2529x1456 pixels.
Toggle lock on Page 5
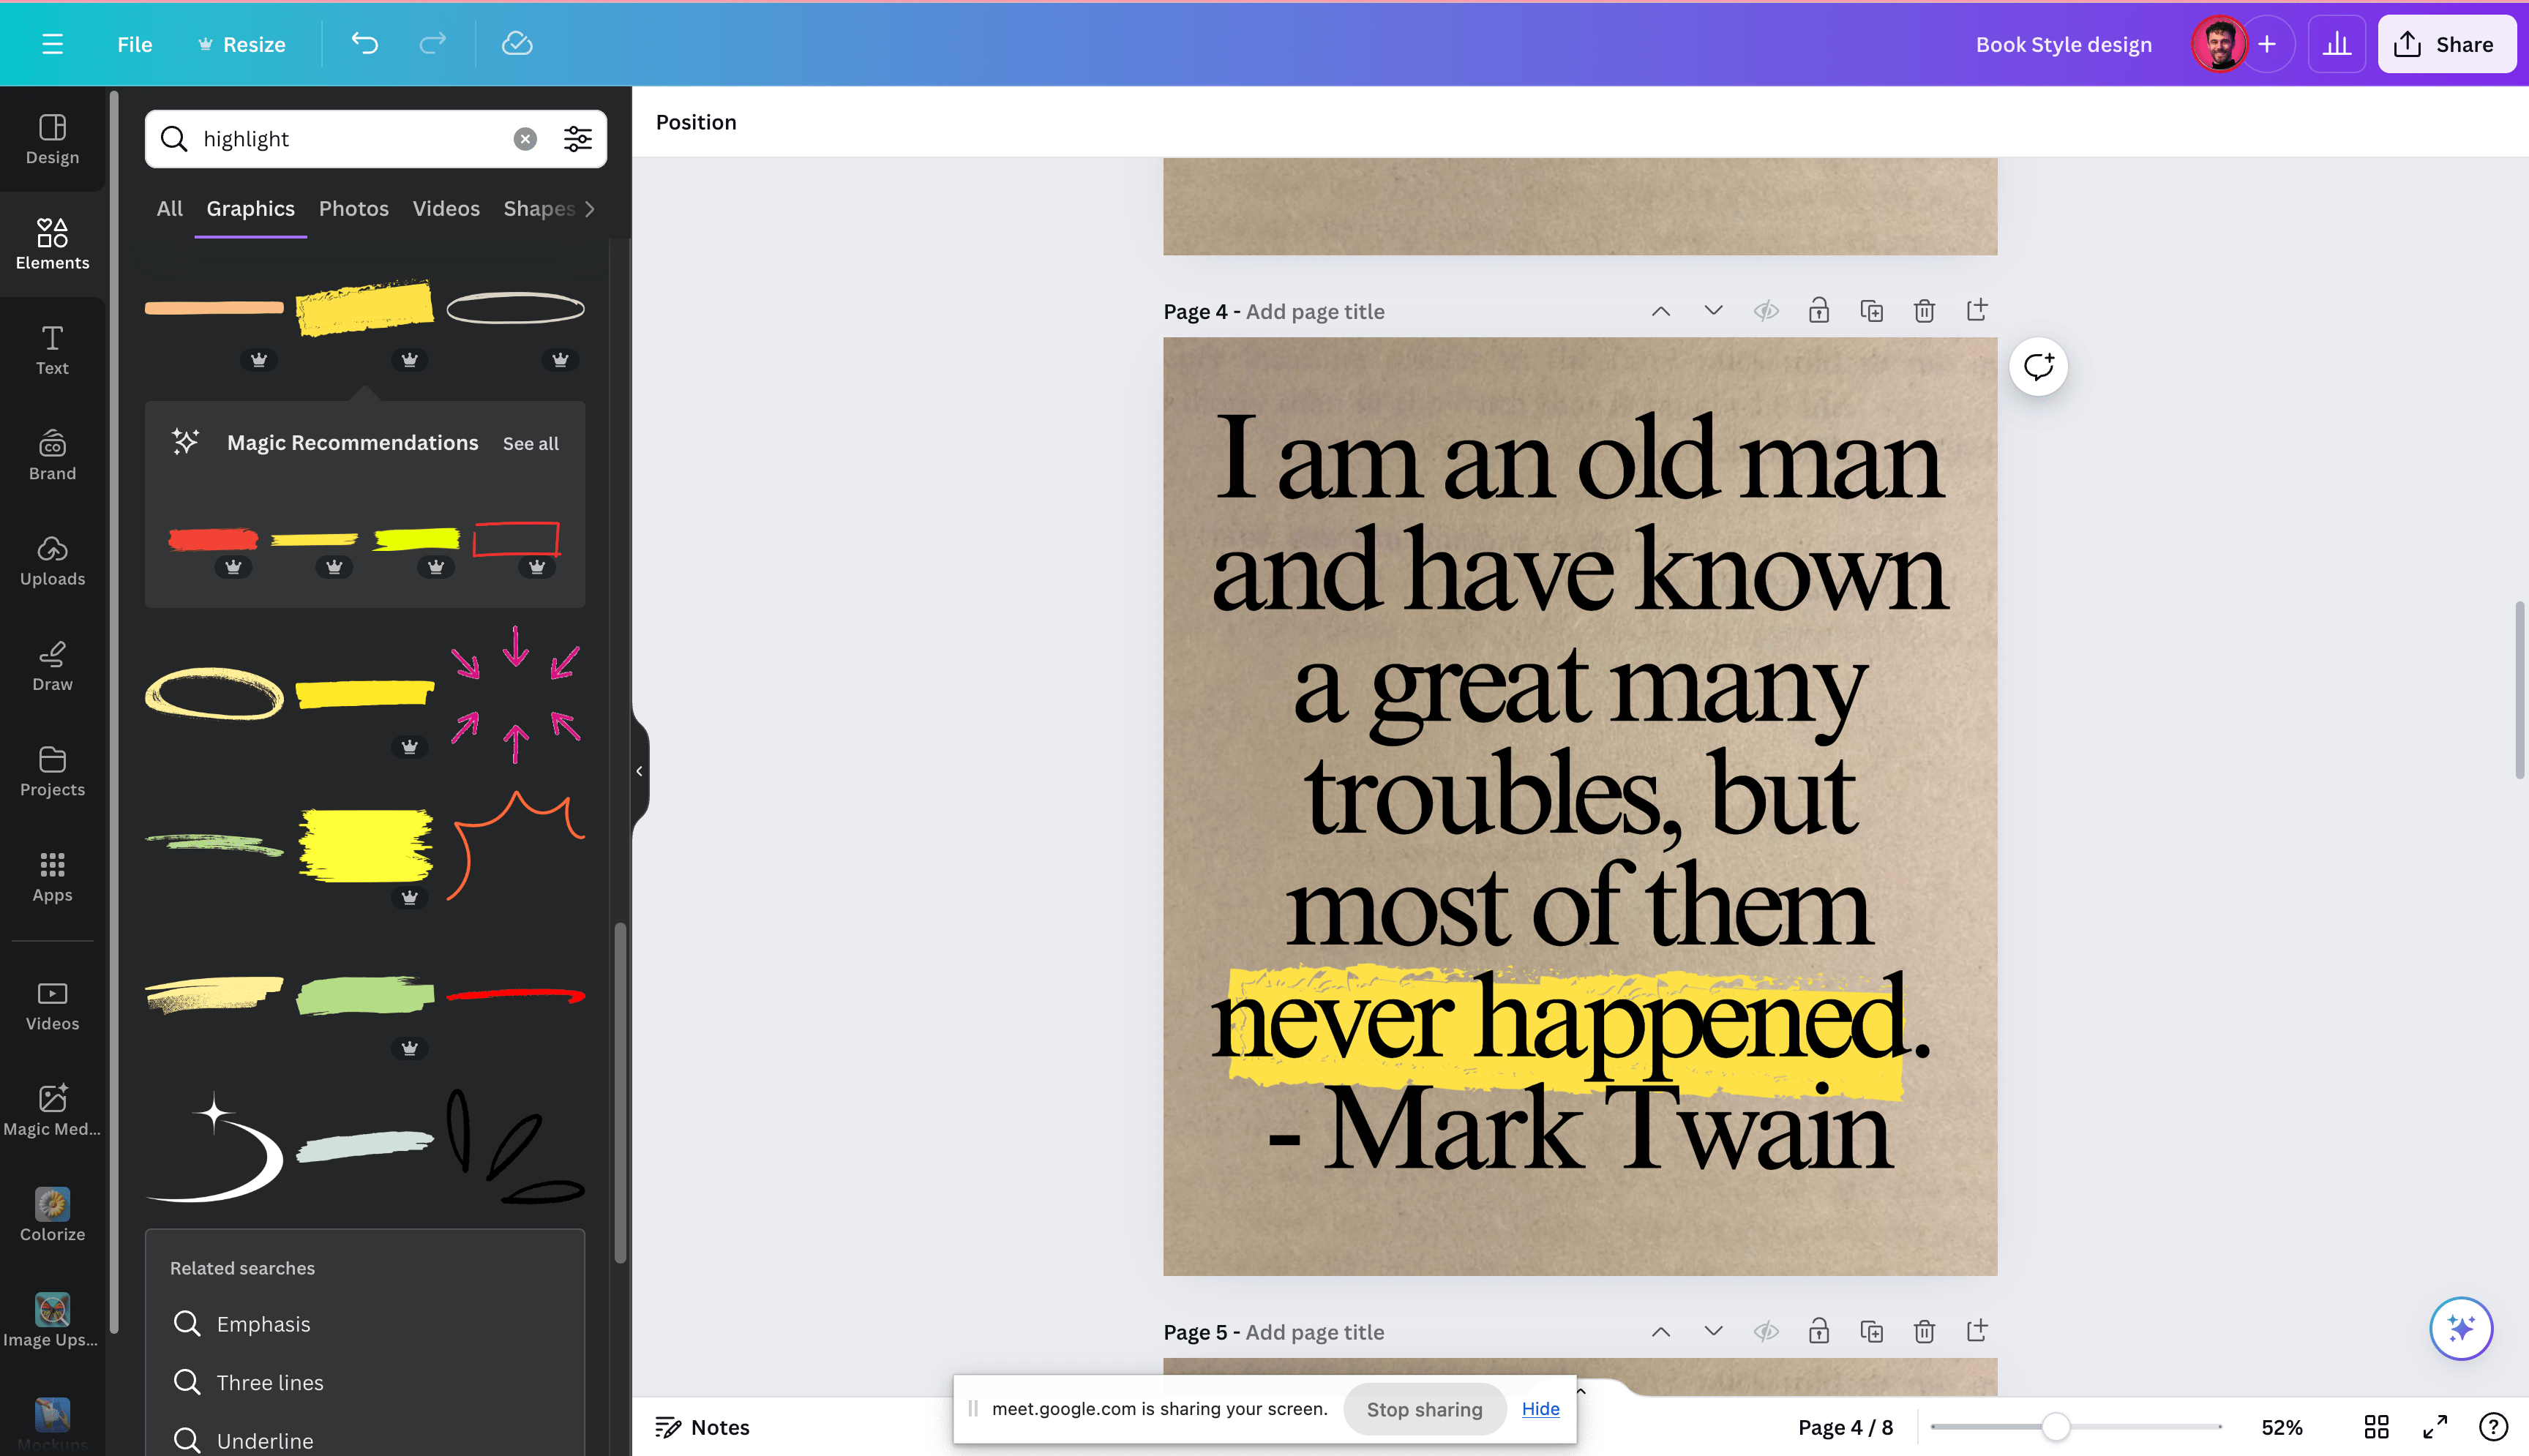(x=1818, y=1332)
